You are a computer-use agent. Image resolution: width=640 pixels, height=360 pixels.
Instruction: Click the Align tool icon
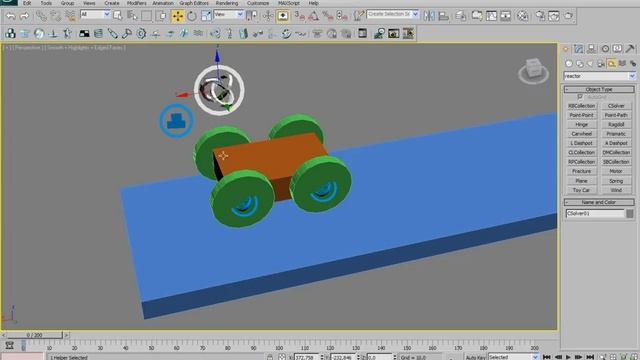443,16
